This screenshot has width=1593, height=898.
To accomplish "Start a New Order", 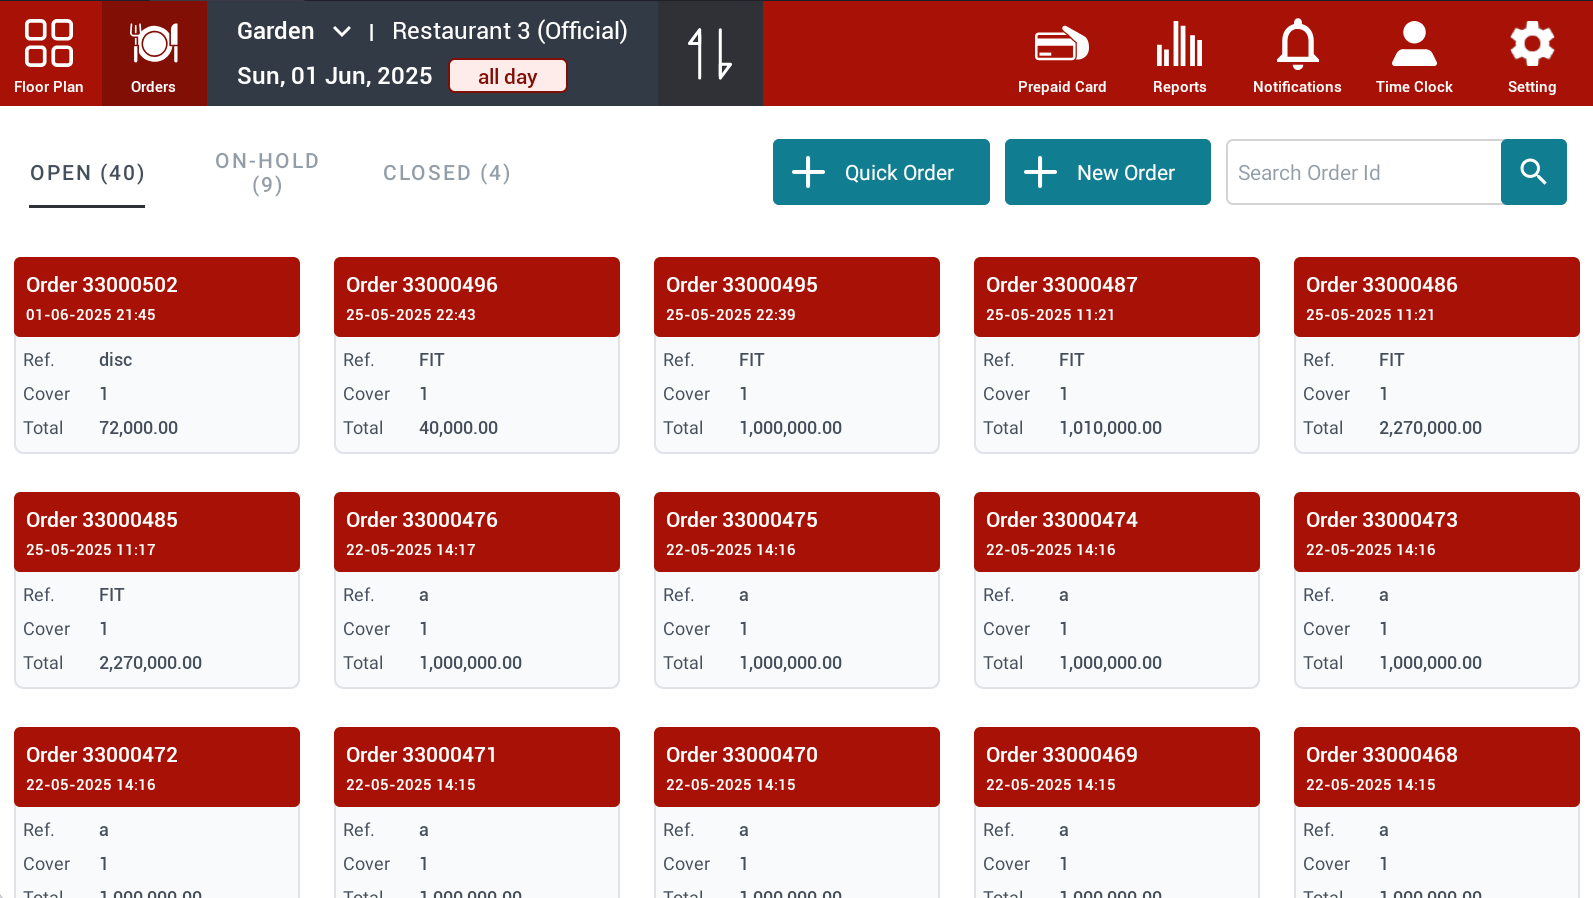I will pos(1108,172).
